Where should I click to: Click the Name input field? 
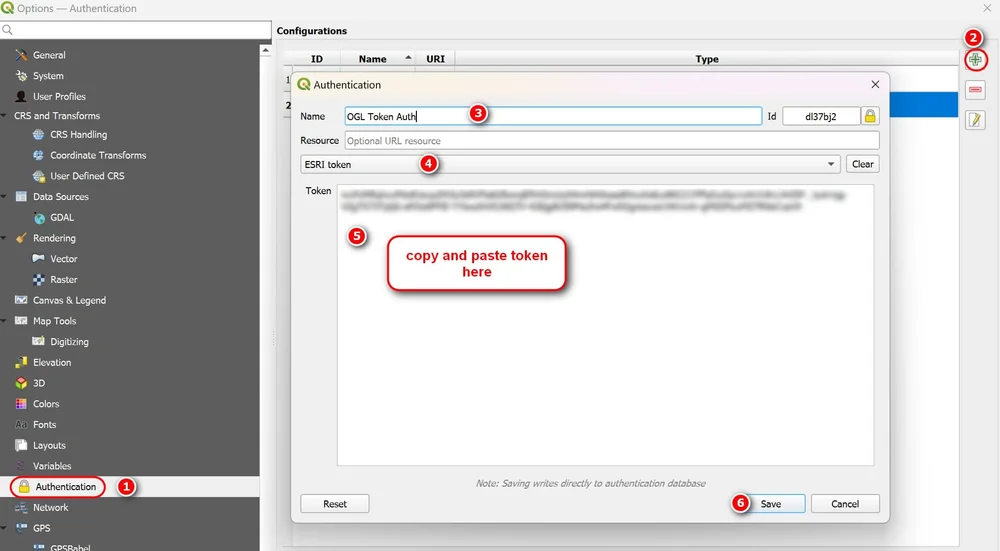(x=553, y=116)
